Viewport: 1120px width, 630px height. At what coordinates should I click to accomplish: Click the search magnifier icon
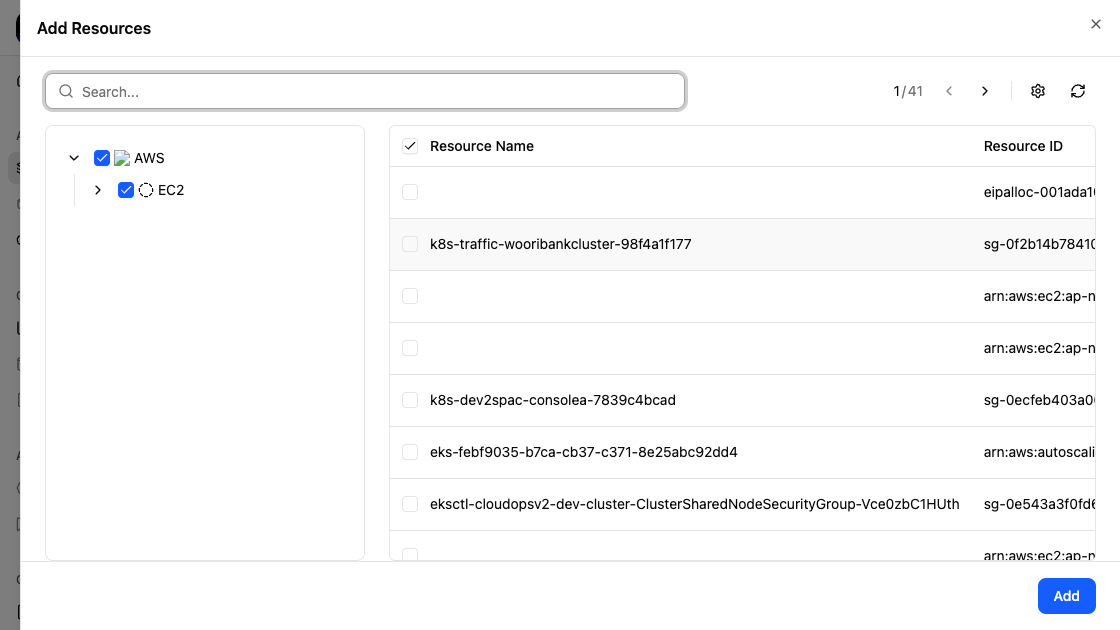click(x=67, y=91)
